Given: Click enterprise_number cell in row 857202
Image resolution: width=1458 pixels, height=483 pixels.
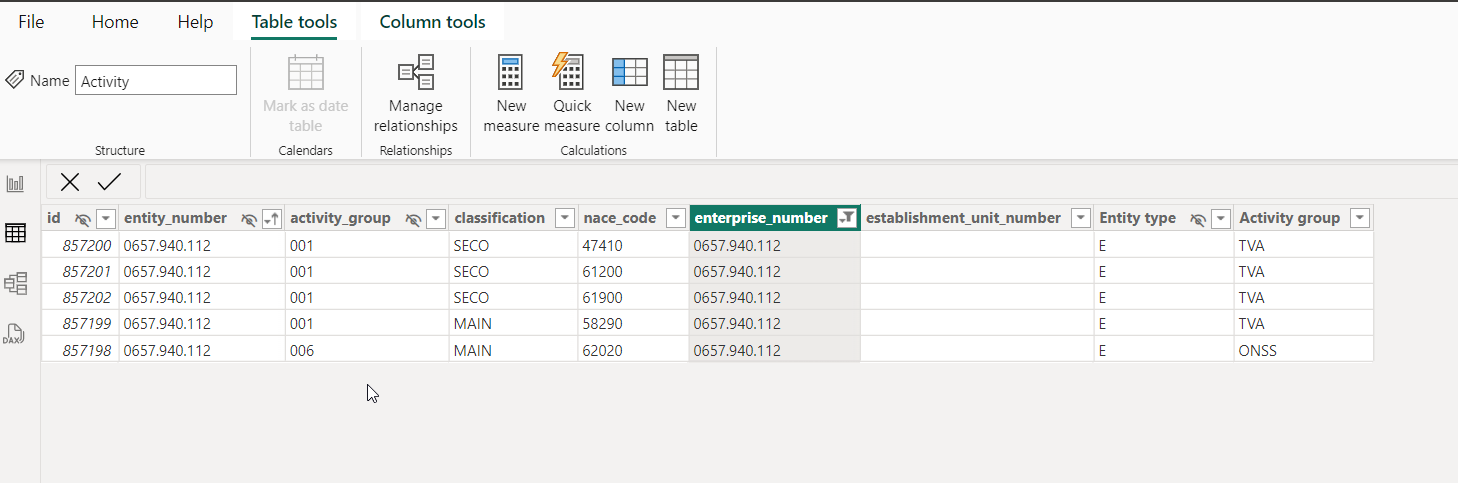Looking at the screenshot, I should 775,297.
